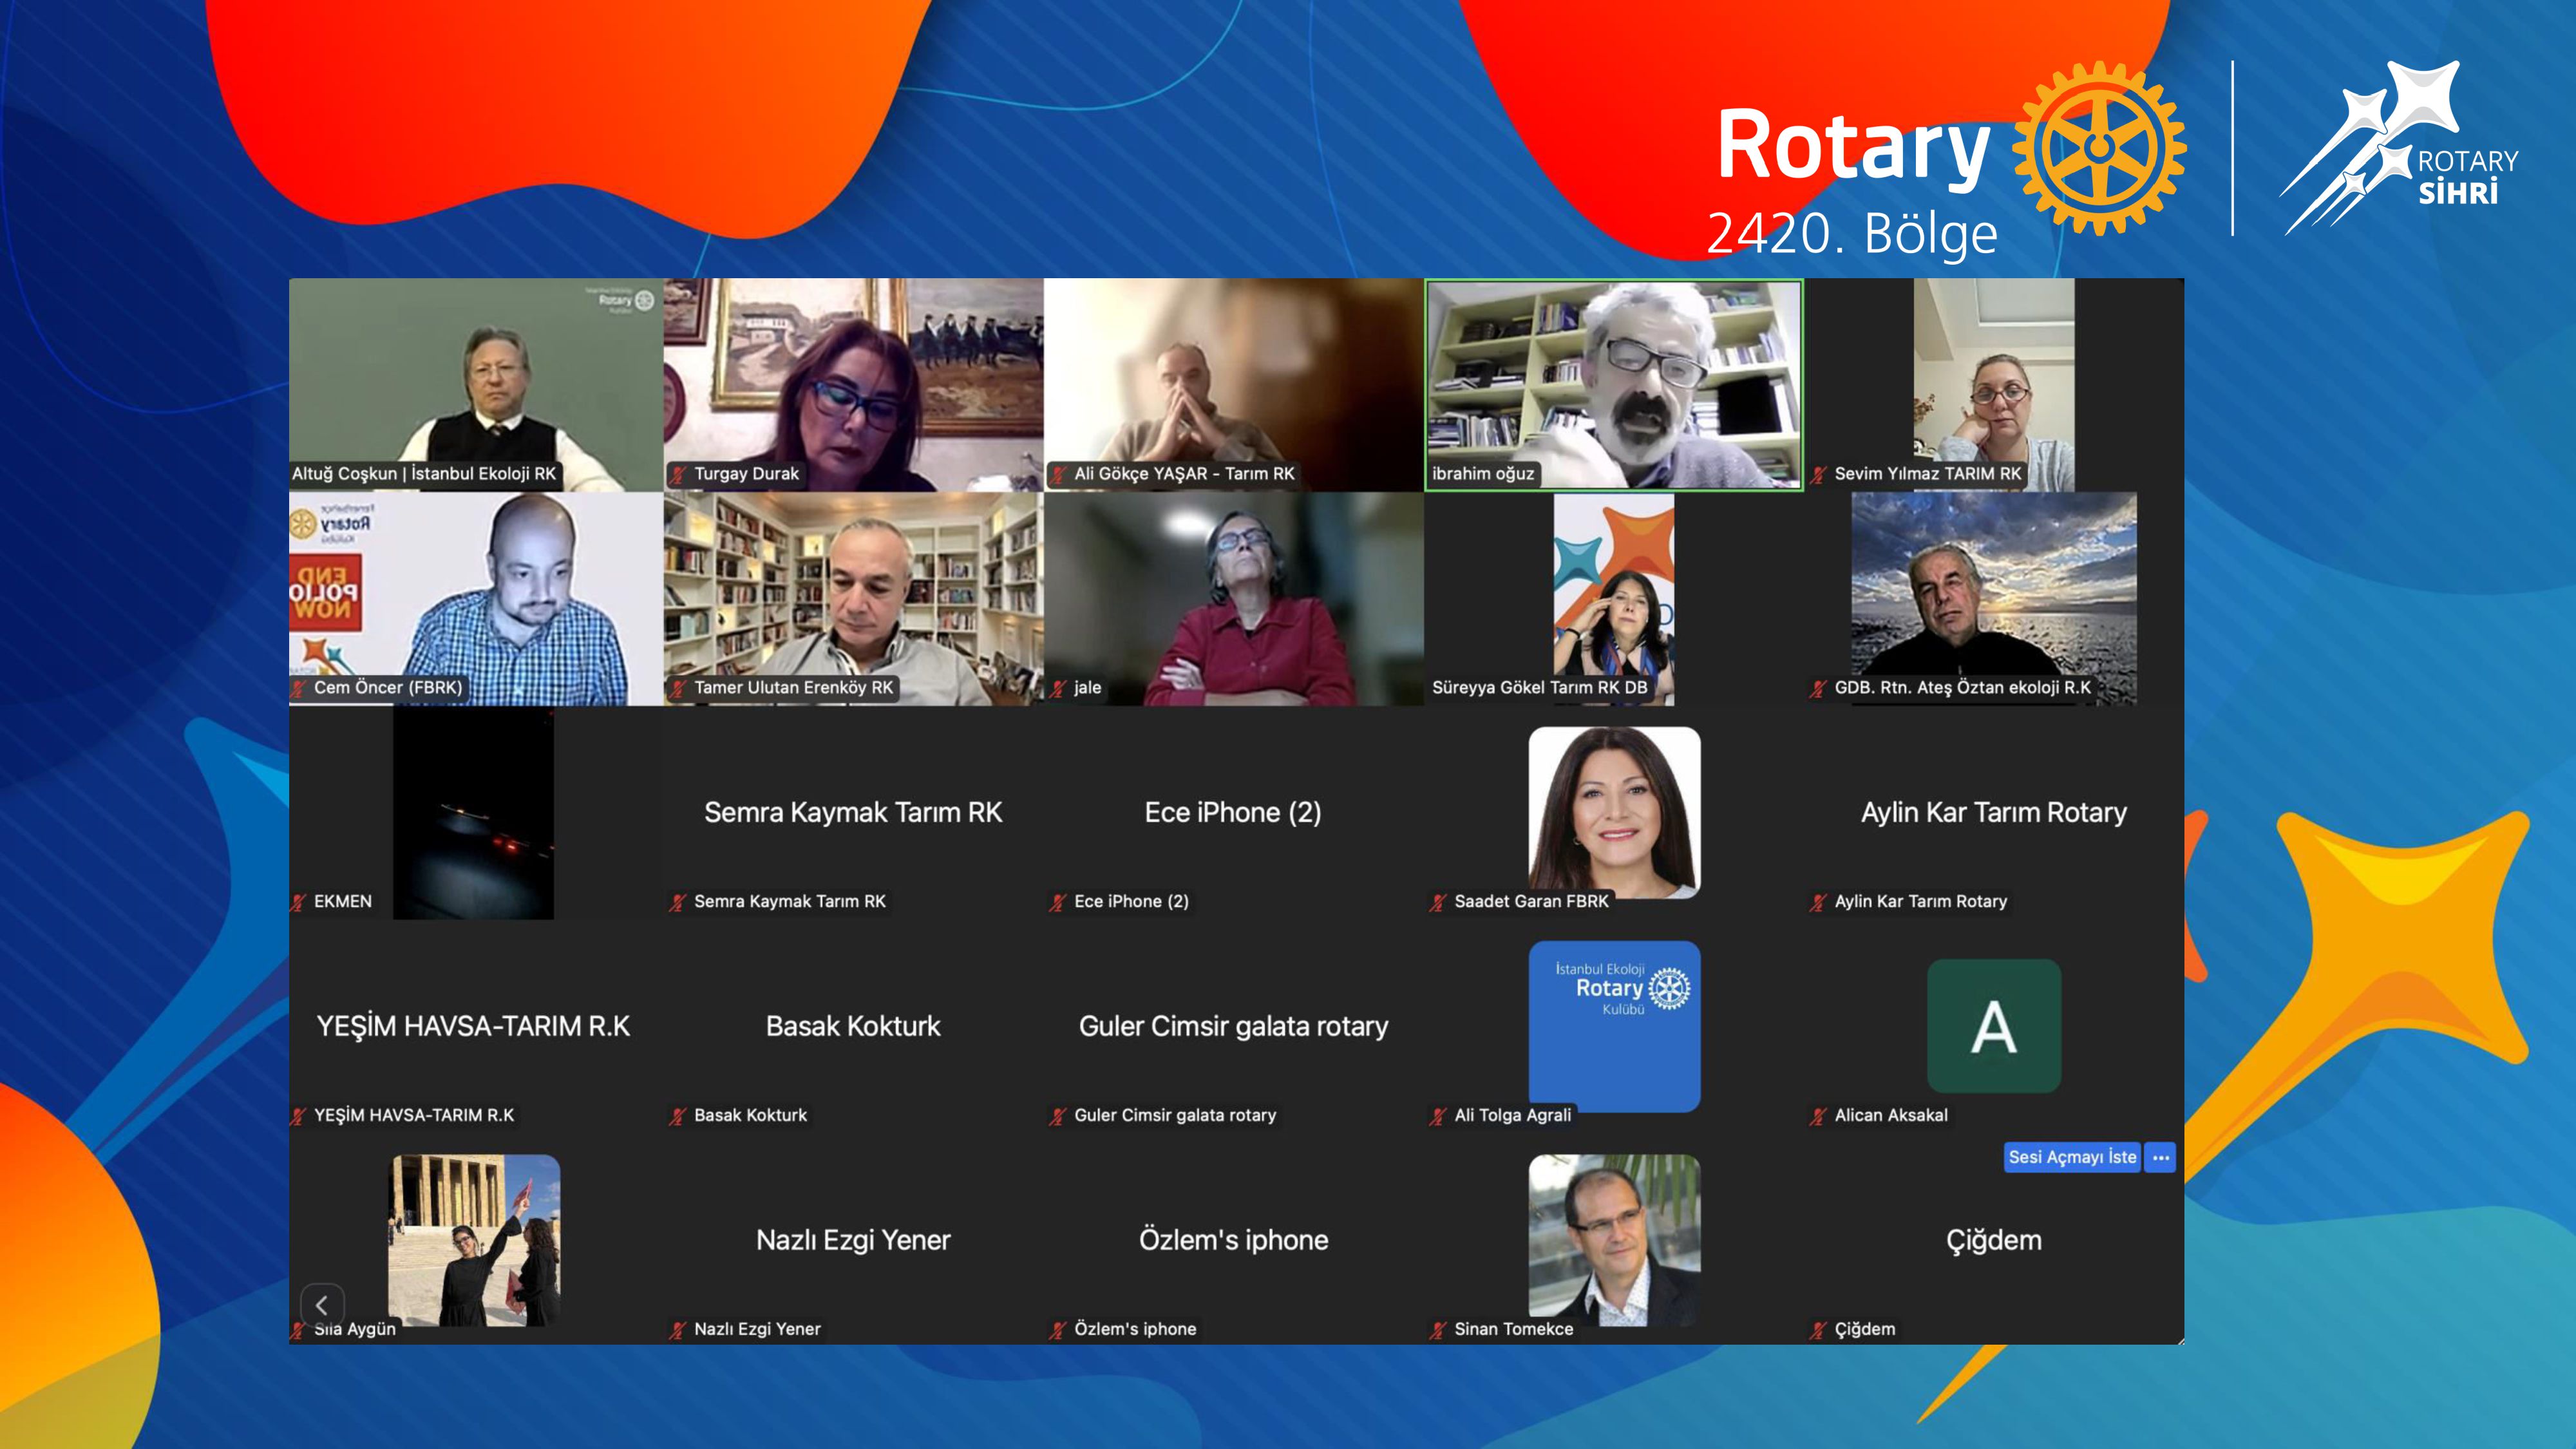Click muted mic icon in Özlem's iphone name label

1058,1330
